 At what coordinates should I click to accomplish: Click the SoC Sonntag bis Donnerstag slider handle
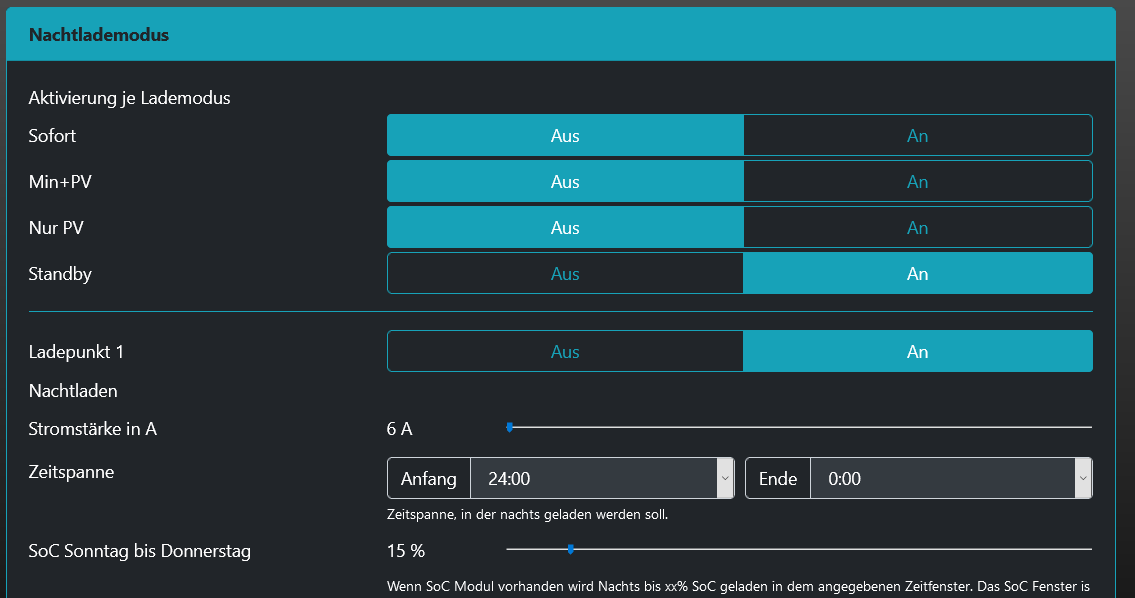click(571, 549)
